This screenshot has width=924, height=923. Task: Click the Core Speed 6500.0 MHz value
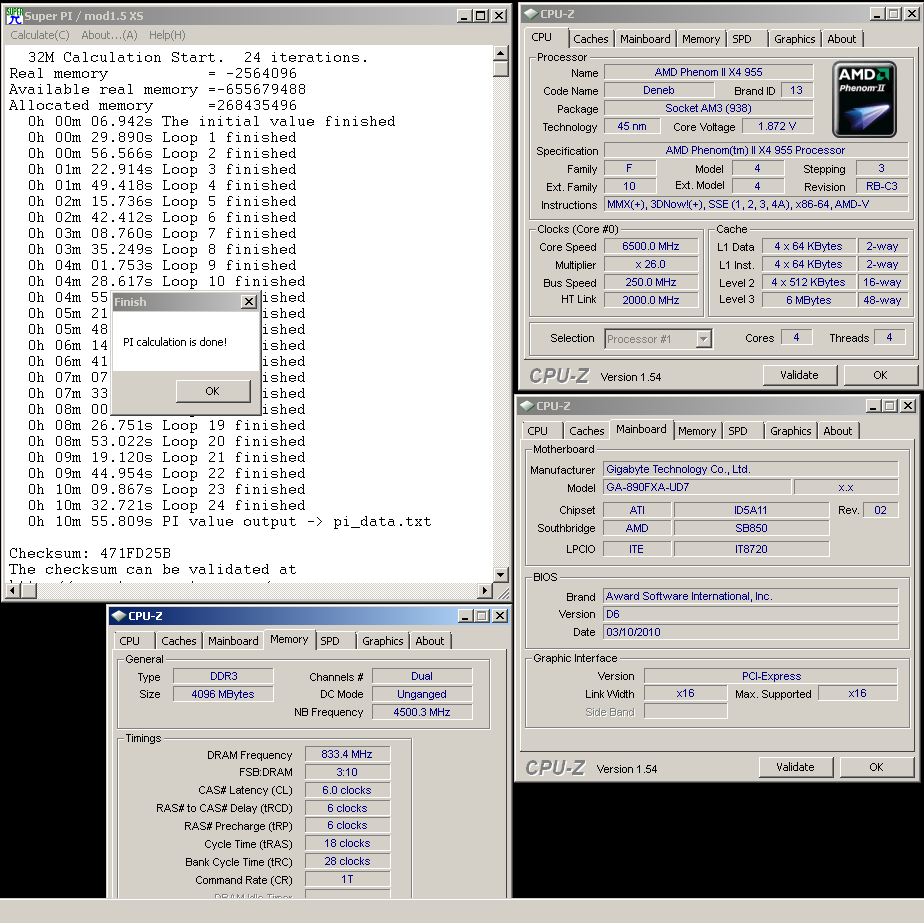651,246
